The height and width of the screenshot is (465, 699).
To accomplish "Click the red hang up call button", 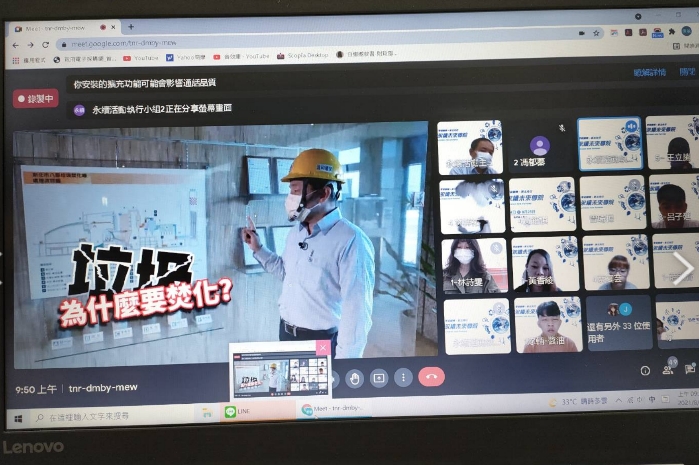I will point(432,377).
